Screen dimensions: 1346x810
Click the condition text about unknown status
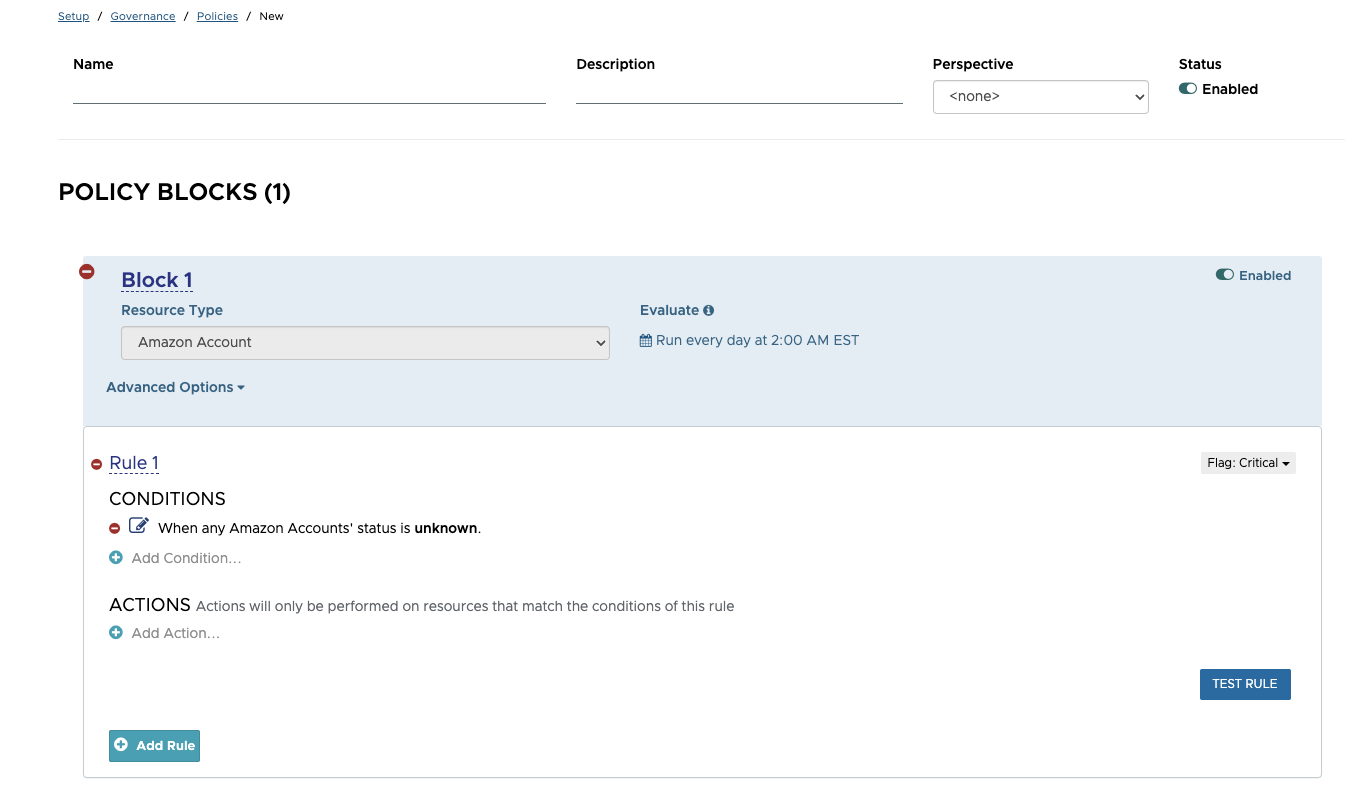click(x=320, y=528)
